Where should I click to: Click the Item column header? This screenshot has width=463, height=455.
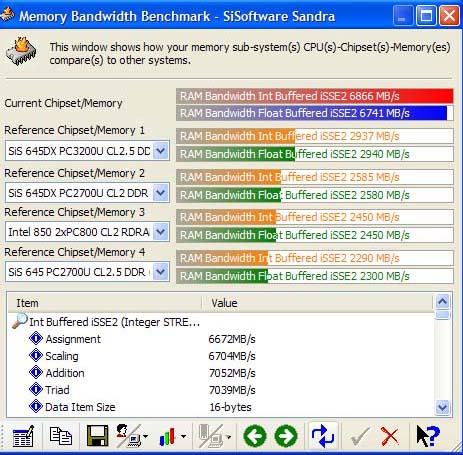(x=105, y=303)
